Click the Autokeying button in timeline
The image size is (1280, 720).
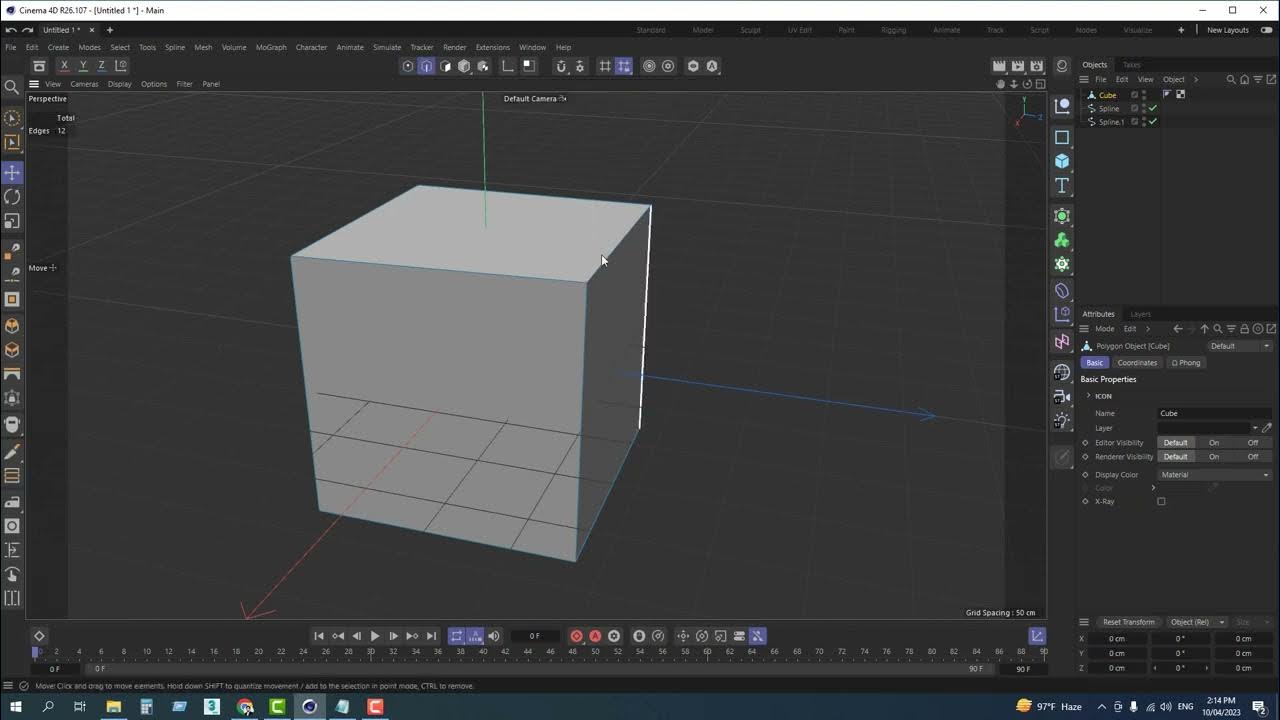pyautogui.click(x=595, y=636)
